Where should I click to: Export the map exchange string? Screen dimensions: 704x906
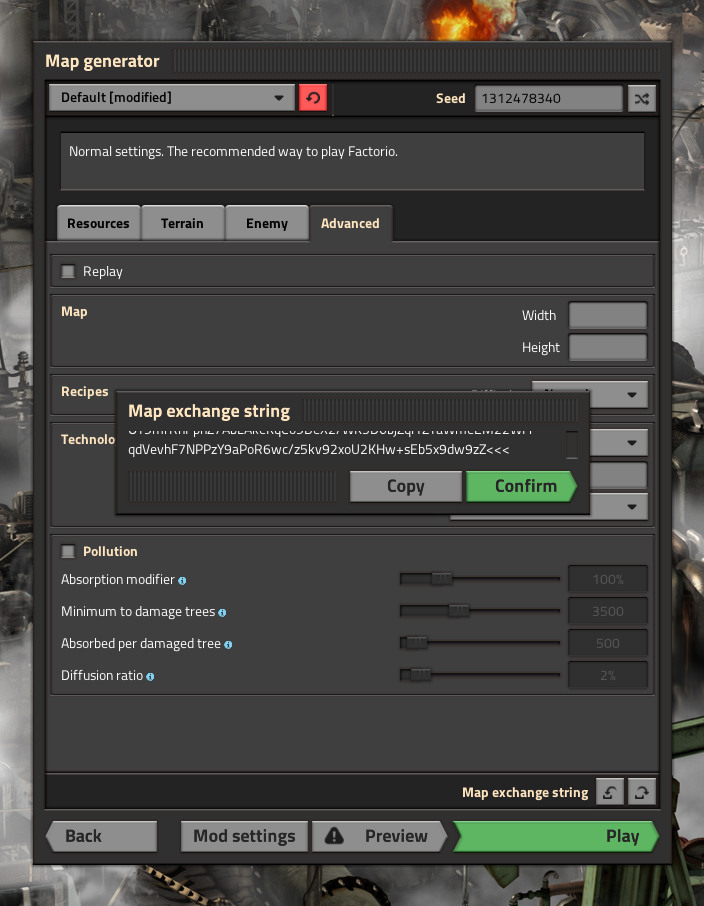(642, 792)
